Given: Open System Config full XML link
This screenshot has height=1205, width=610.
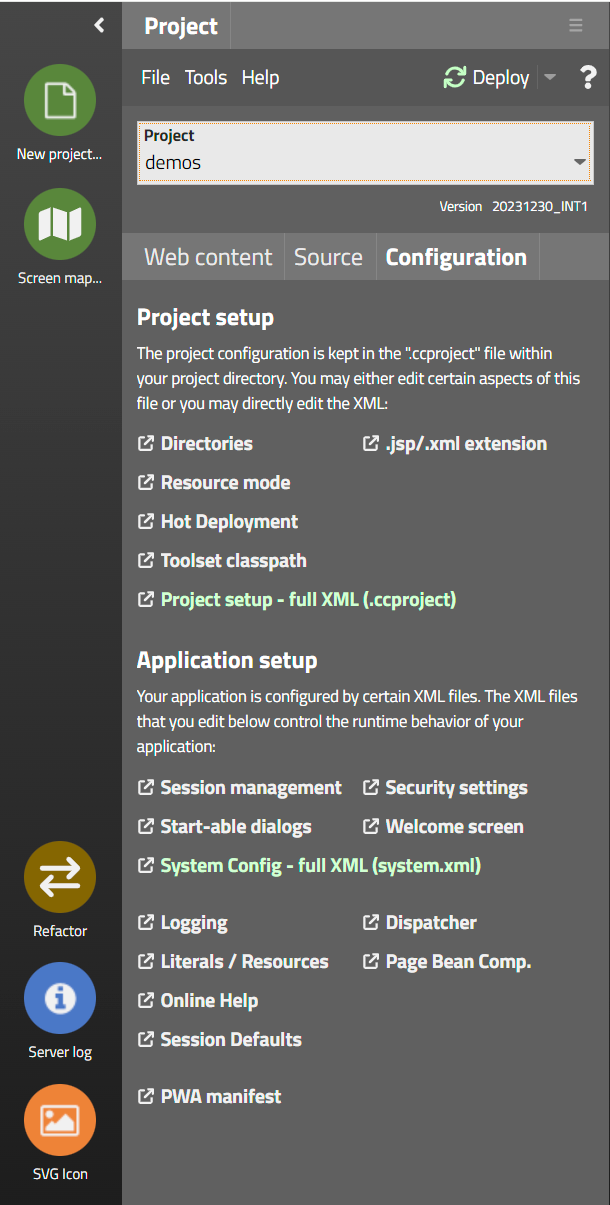Looking at the screenshot, I should pyautogui.click(x=320, y=866).
